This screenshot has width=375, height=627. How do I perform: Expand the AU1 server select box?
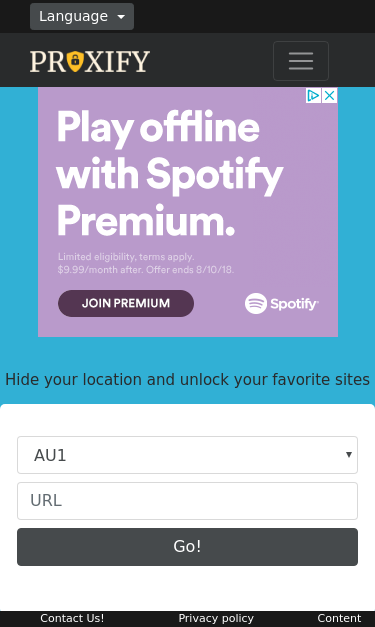point(188,455)
